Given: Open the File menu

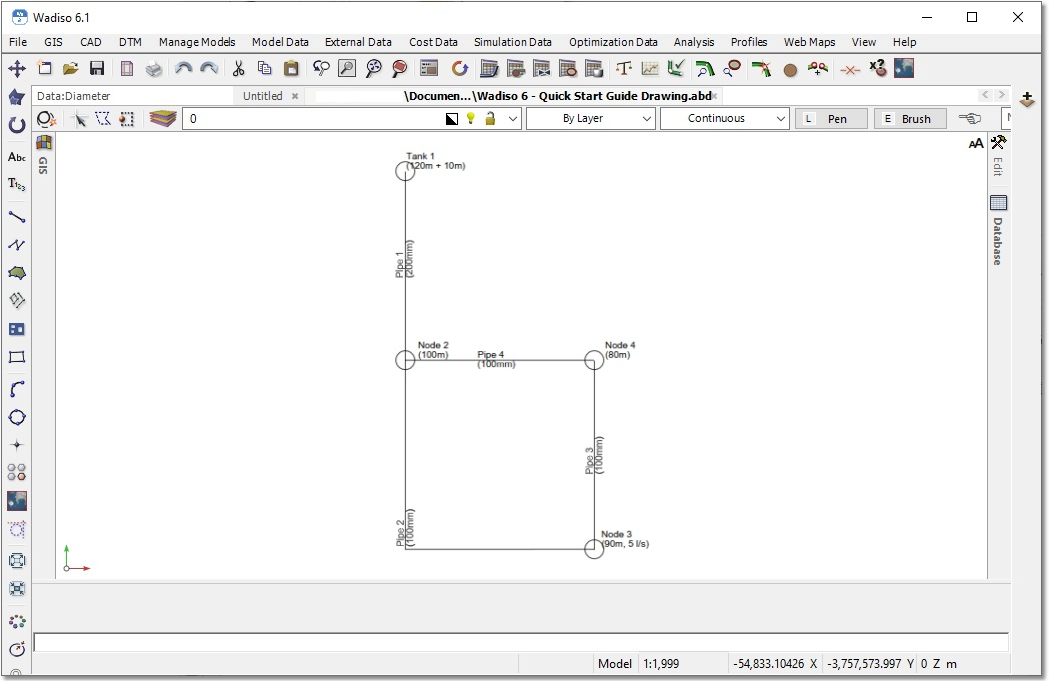Looking at the screenshot, I should 18,42.
